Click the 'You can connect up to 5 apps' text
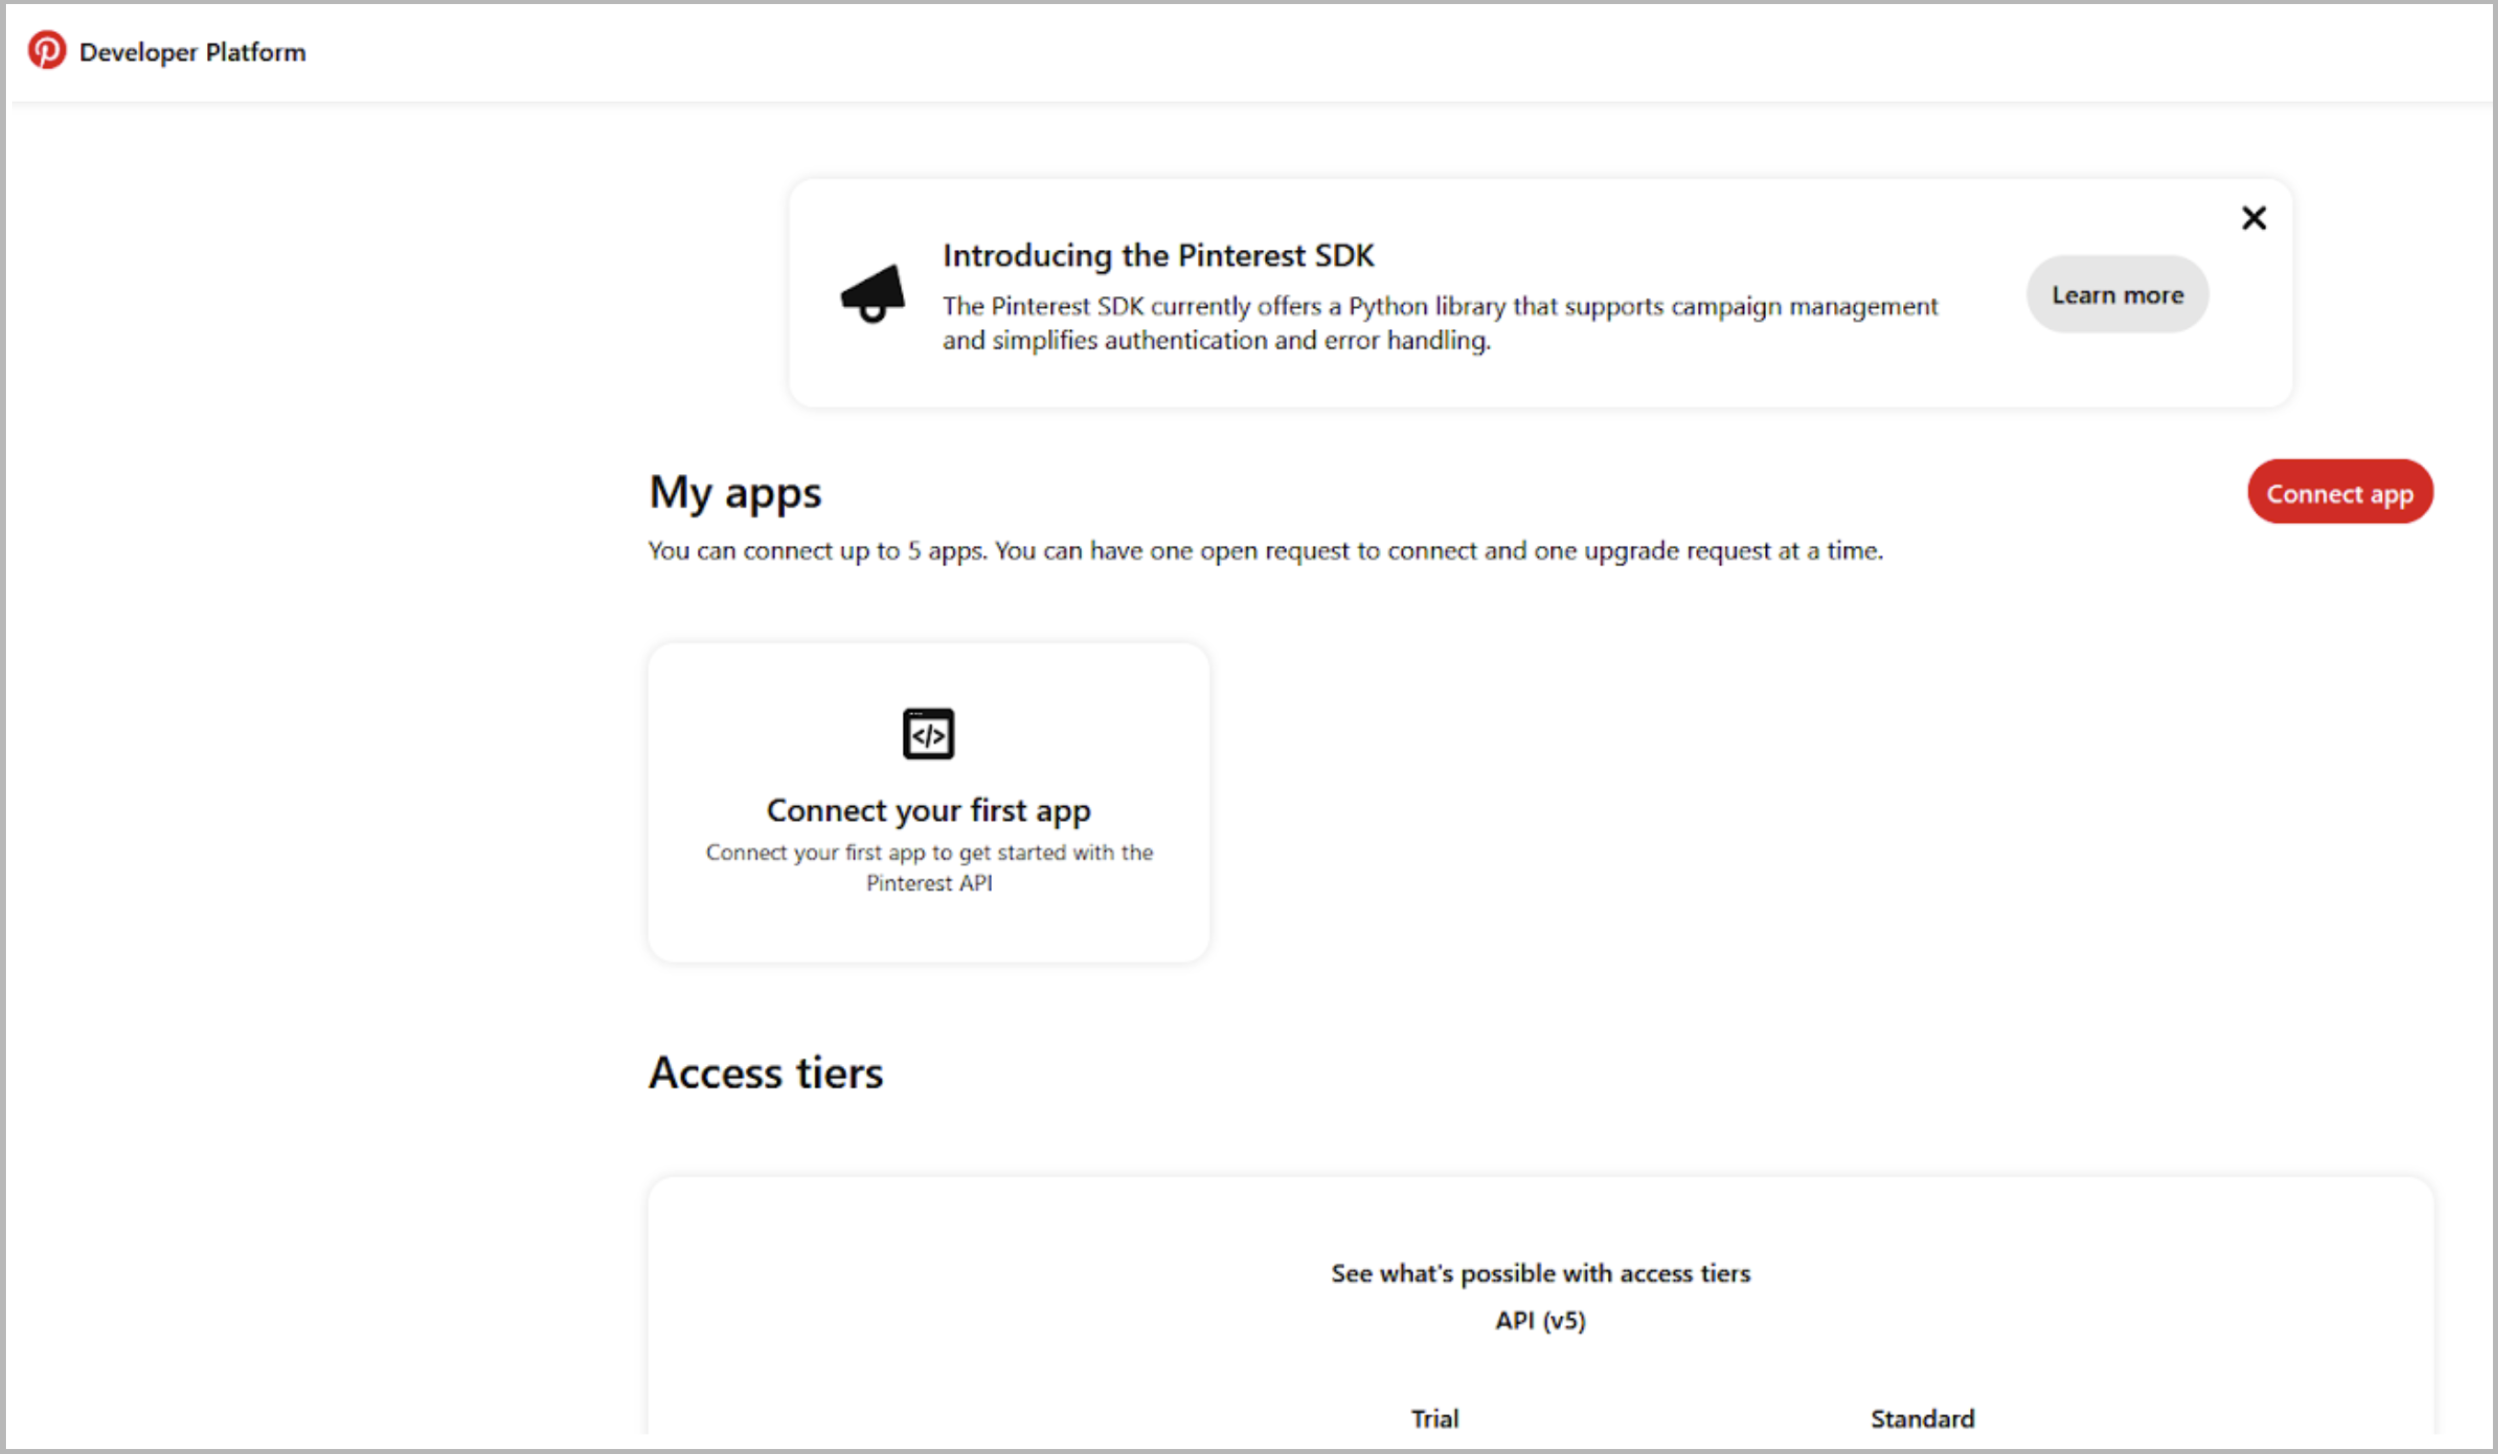The image size is (2498, 1454). coord(1265,551)
